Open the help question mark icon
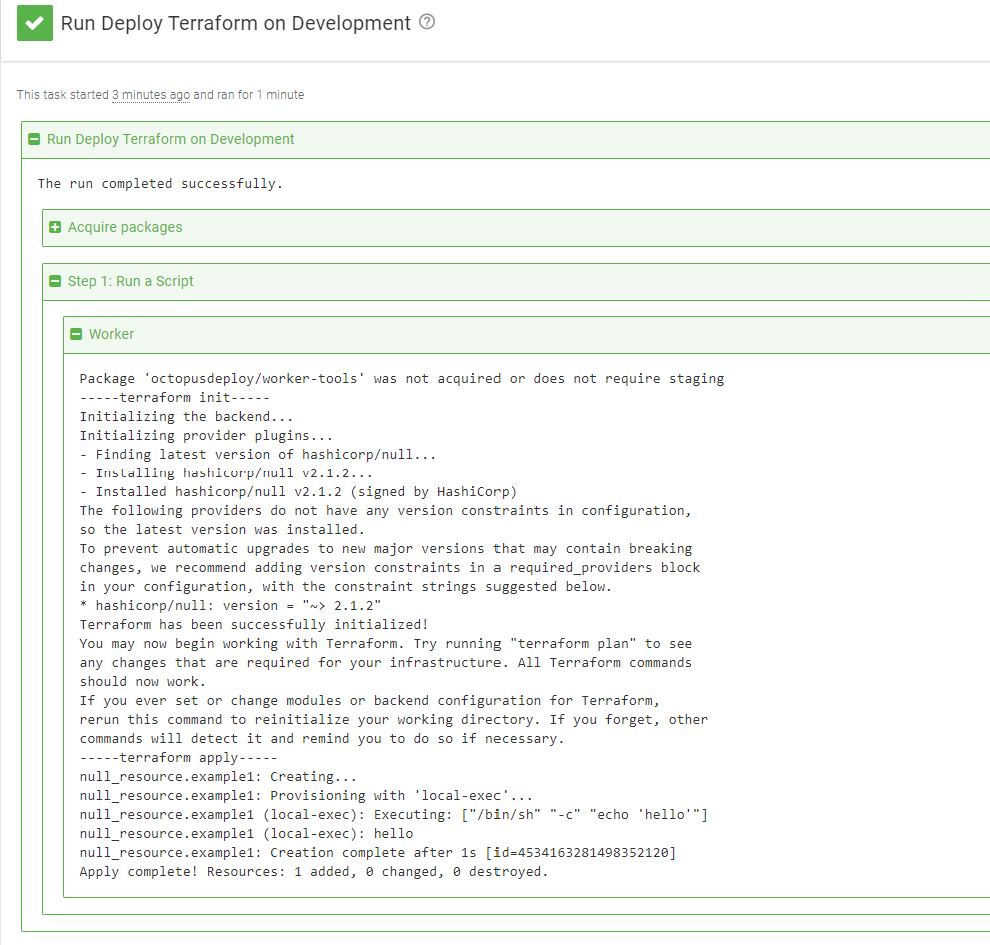Screen dimensions: 990x945 (x=427, y=21)
